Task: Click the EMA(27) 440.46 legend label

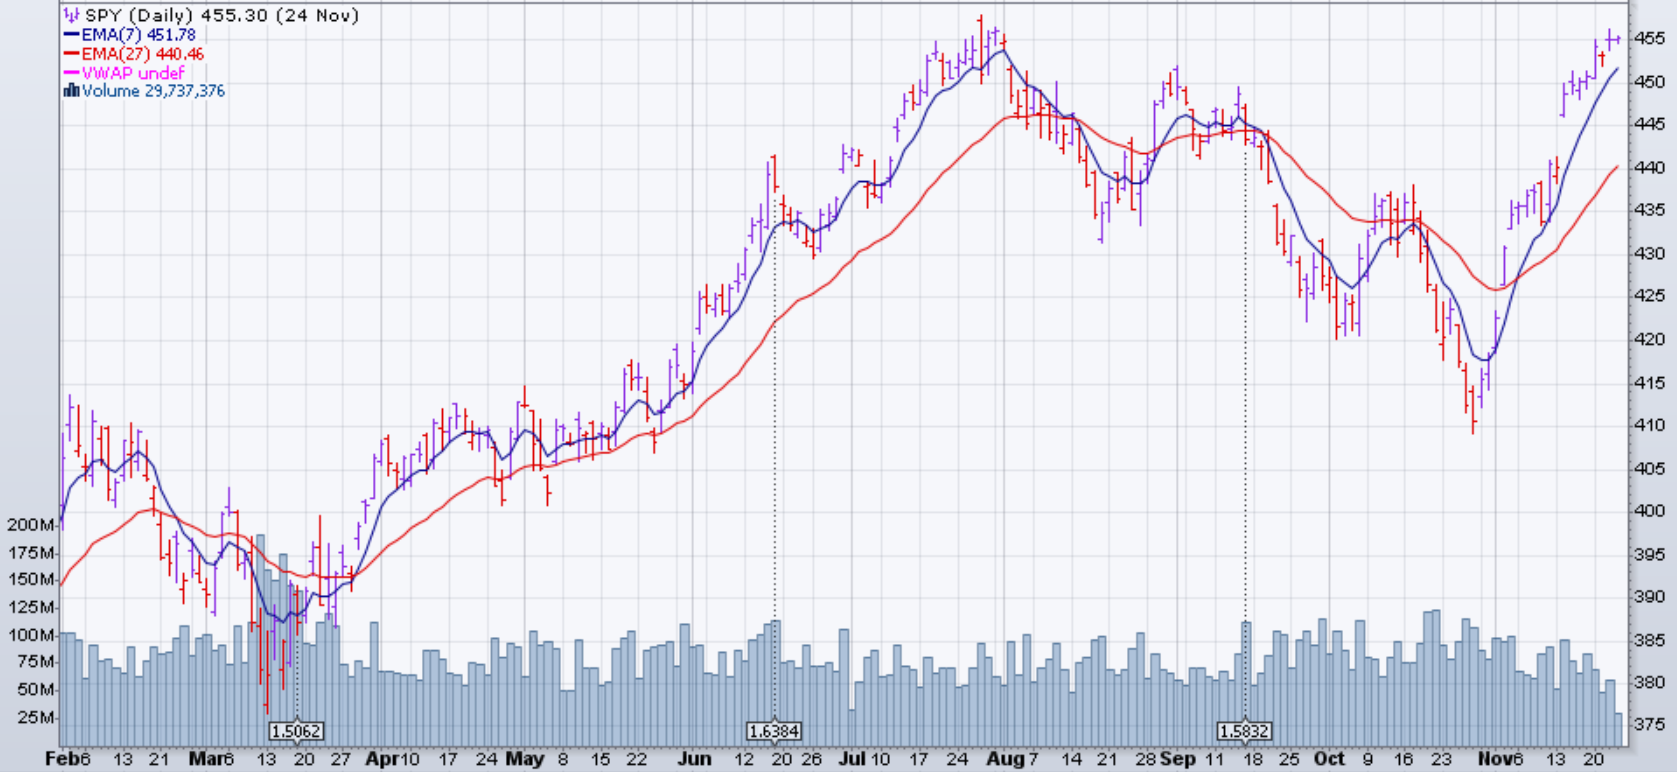Action: click(143, 54)
